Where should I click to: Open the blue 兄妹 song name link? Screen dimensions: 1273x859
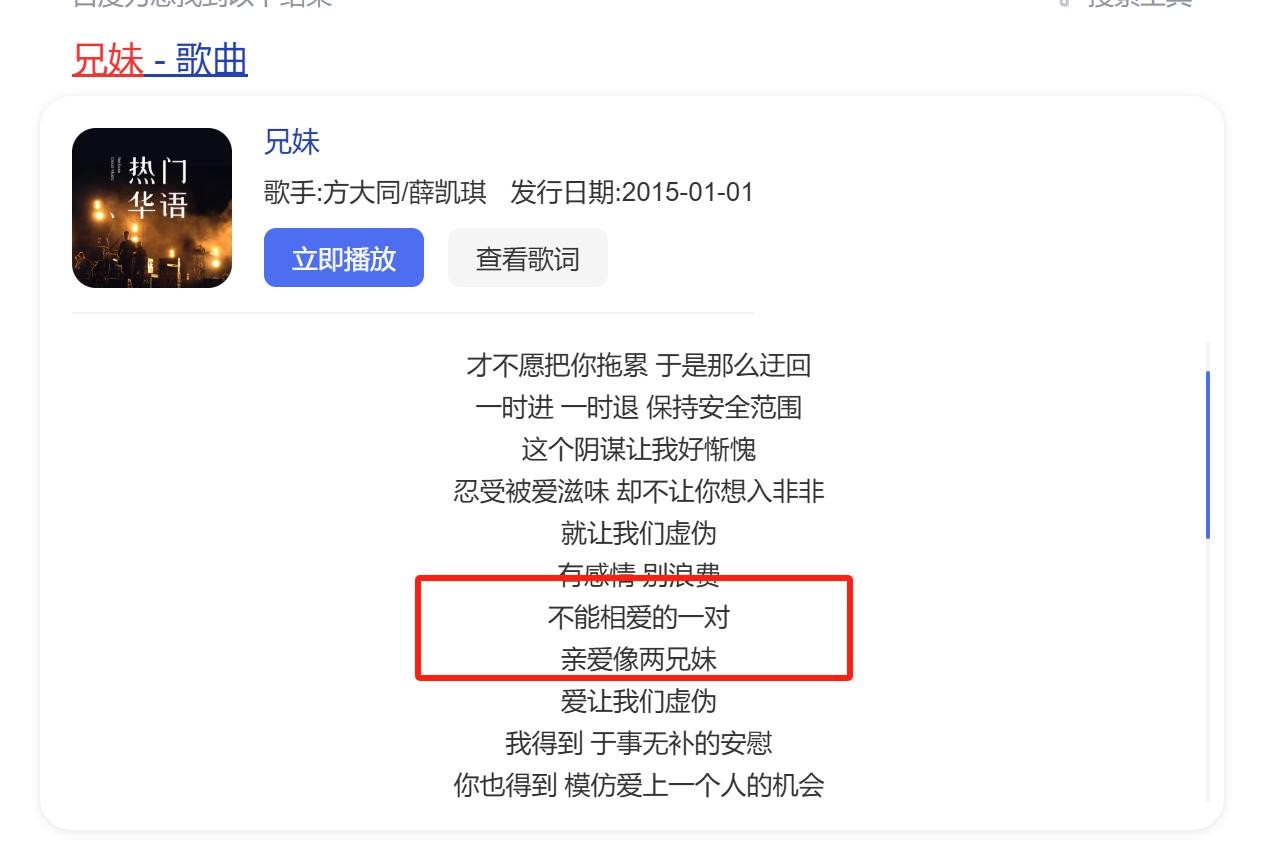click(x=292, y=142)
